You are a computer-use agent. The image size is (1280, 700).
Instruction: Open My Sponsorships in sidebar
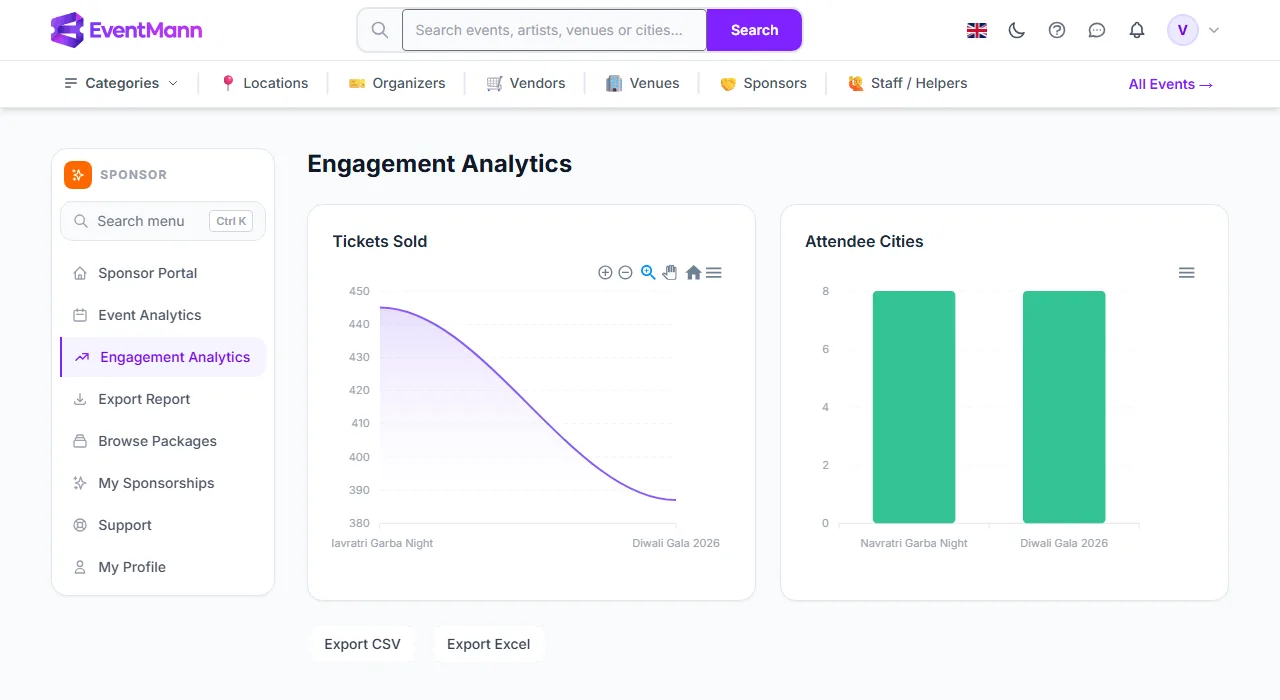(163, 483)
